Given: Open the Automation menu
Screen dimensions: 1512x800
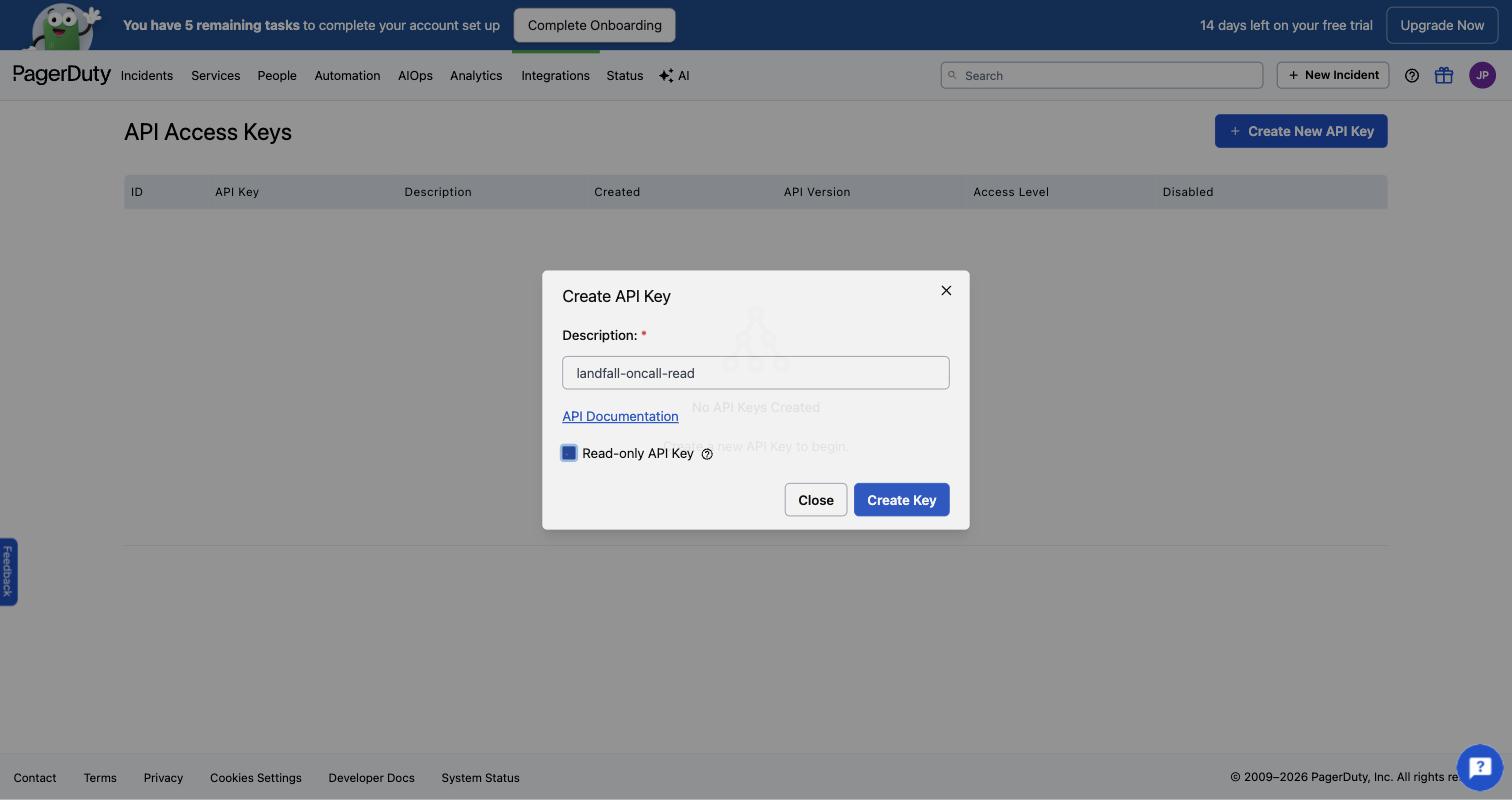Looking at the screenshot, I should pyautogui.click(x=347, y=76).
